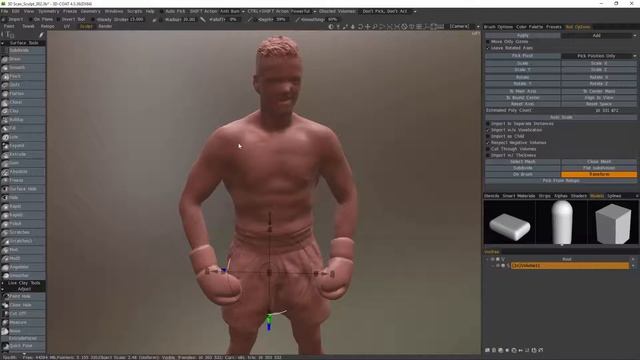Viewport: 640px width, 360px height.
Task: Select the Shift sculpt tool
Action: (x=23, y=85)
